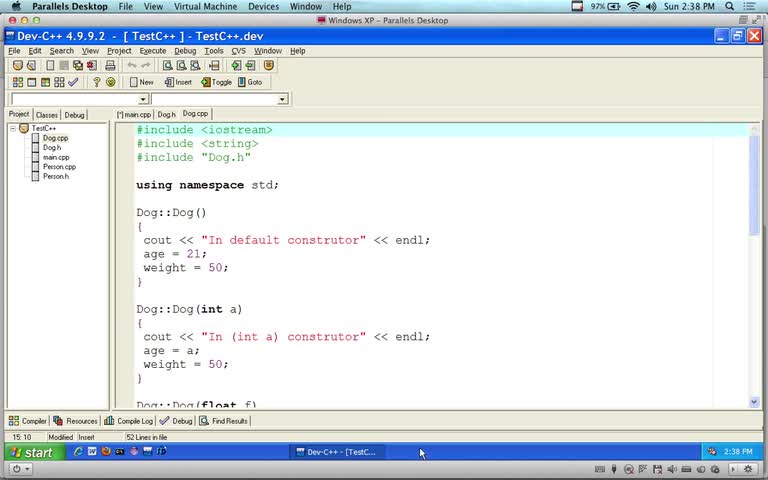768x480 pixels.
Task: Click the Insert toolbar button
Action: pos(178,82)
